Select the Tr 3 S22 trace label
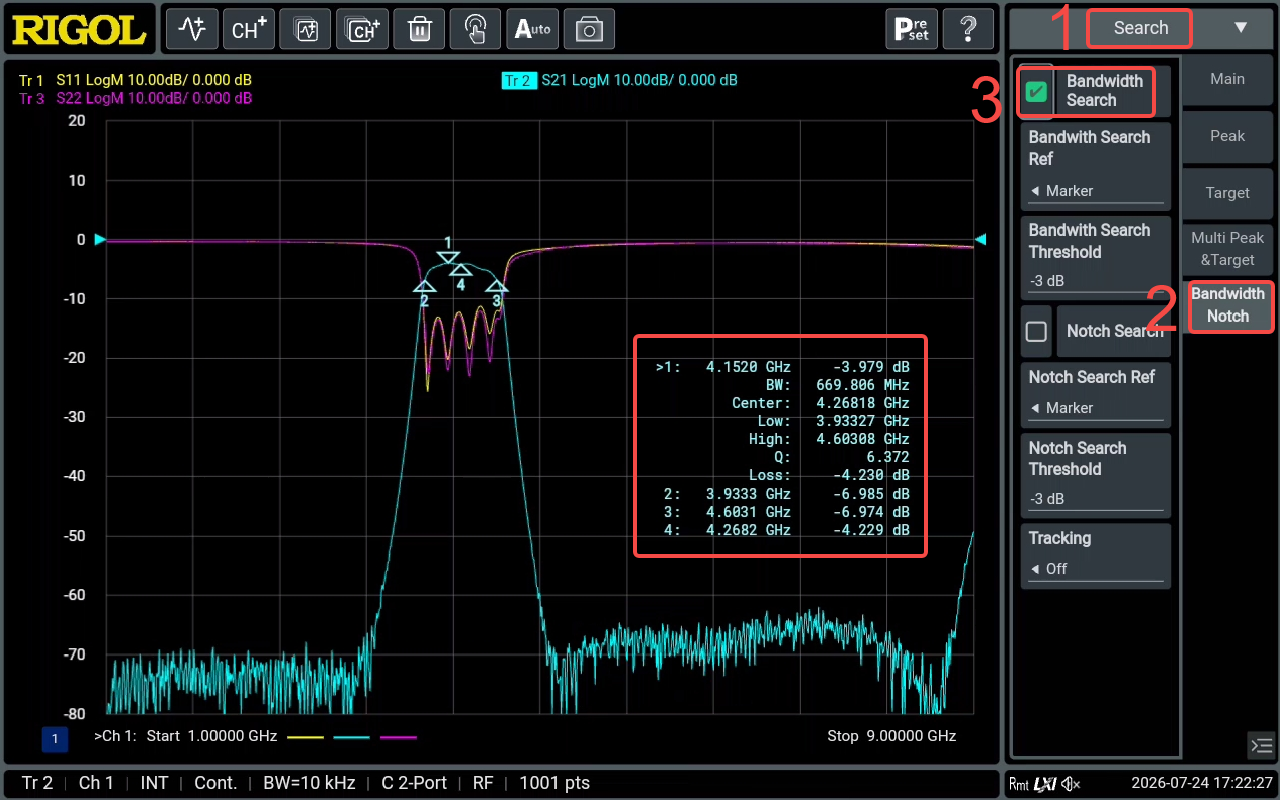 click(x=135, y=98)
